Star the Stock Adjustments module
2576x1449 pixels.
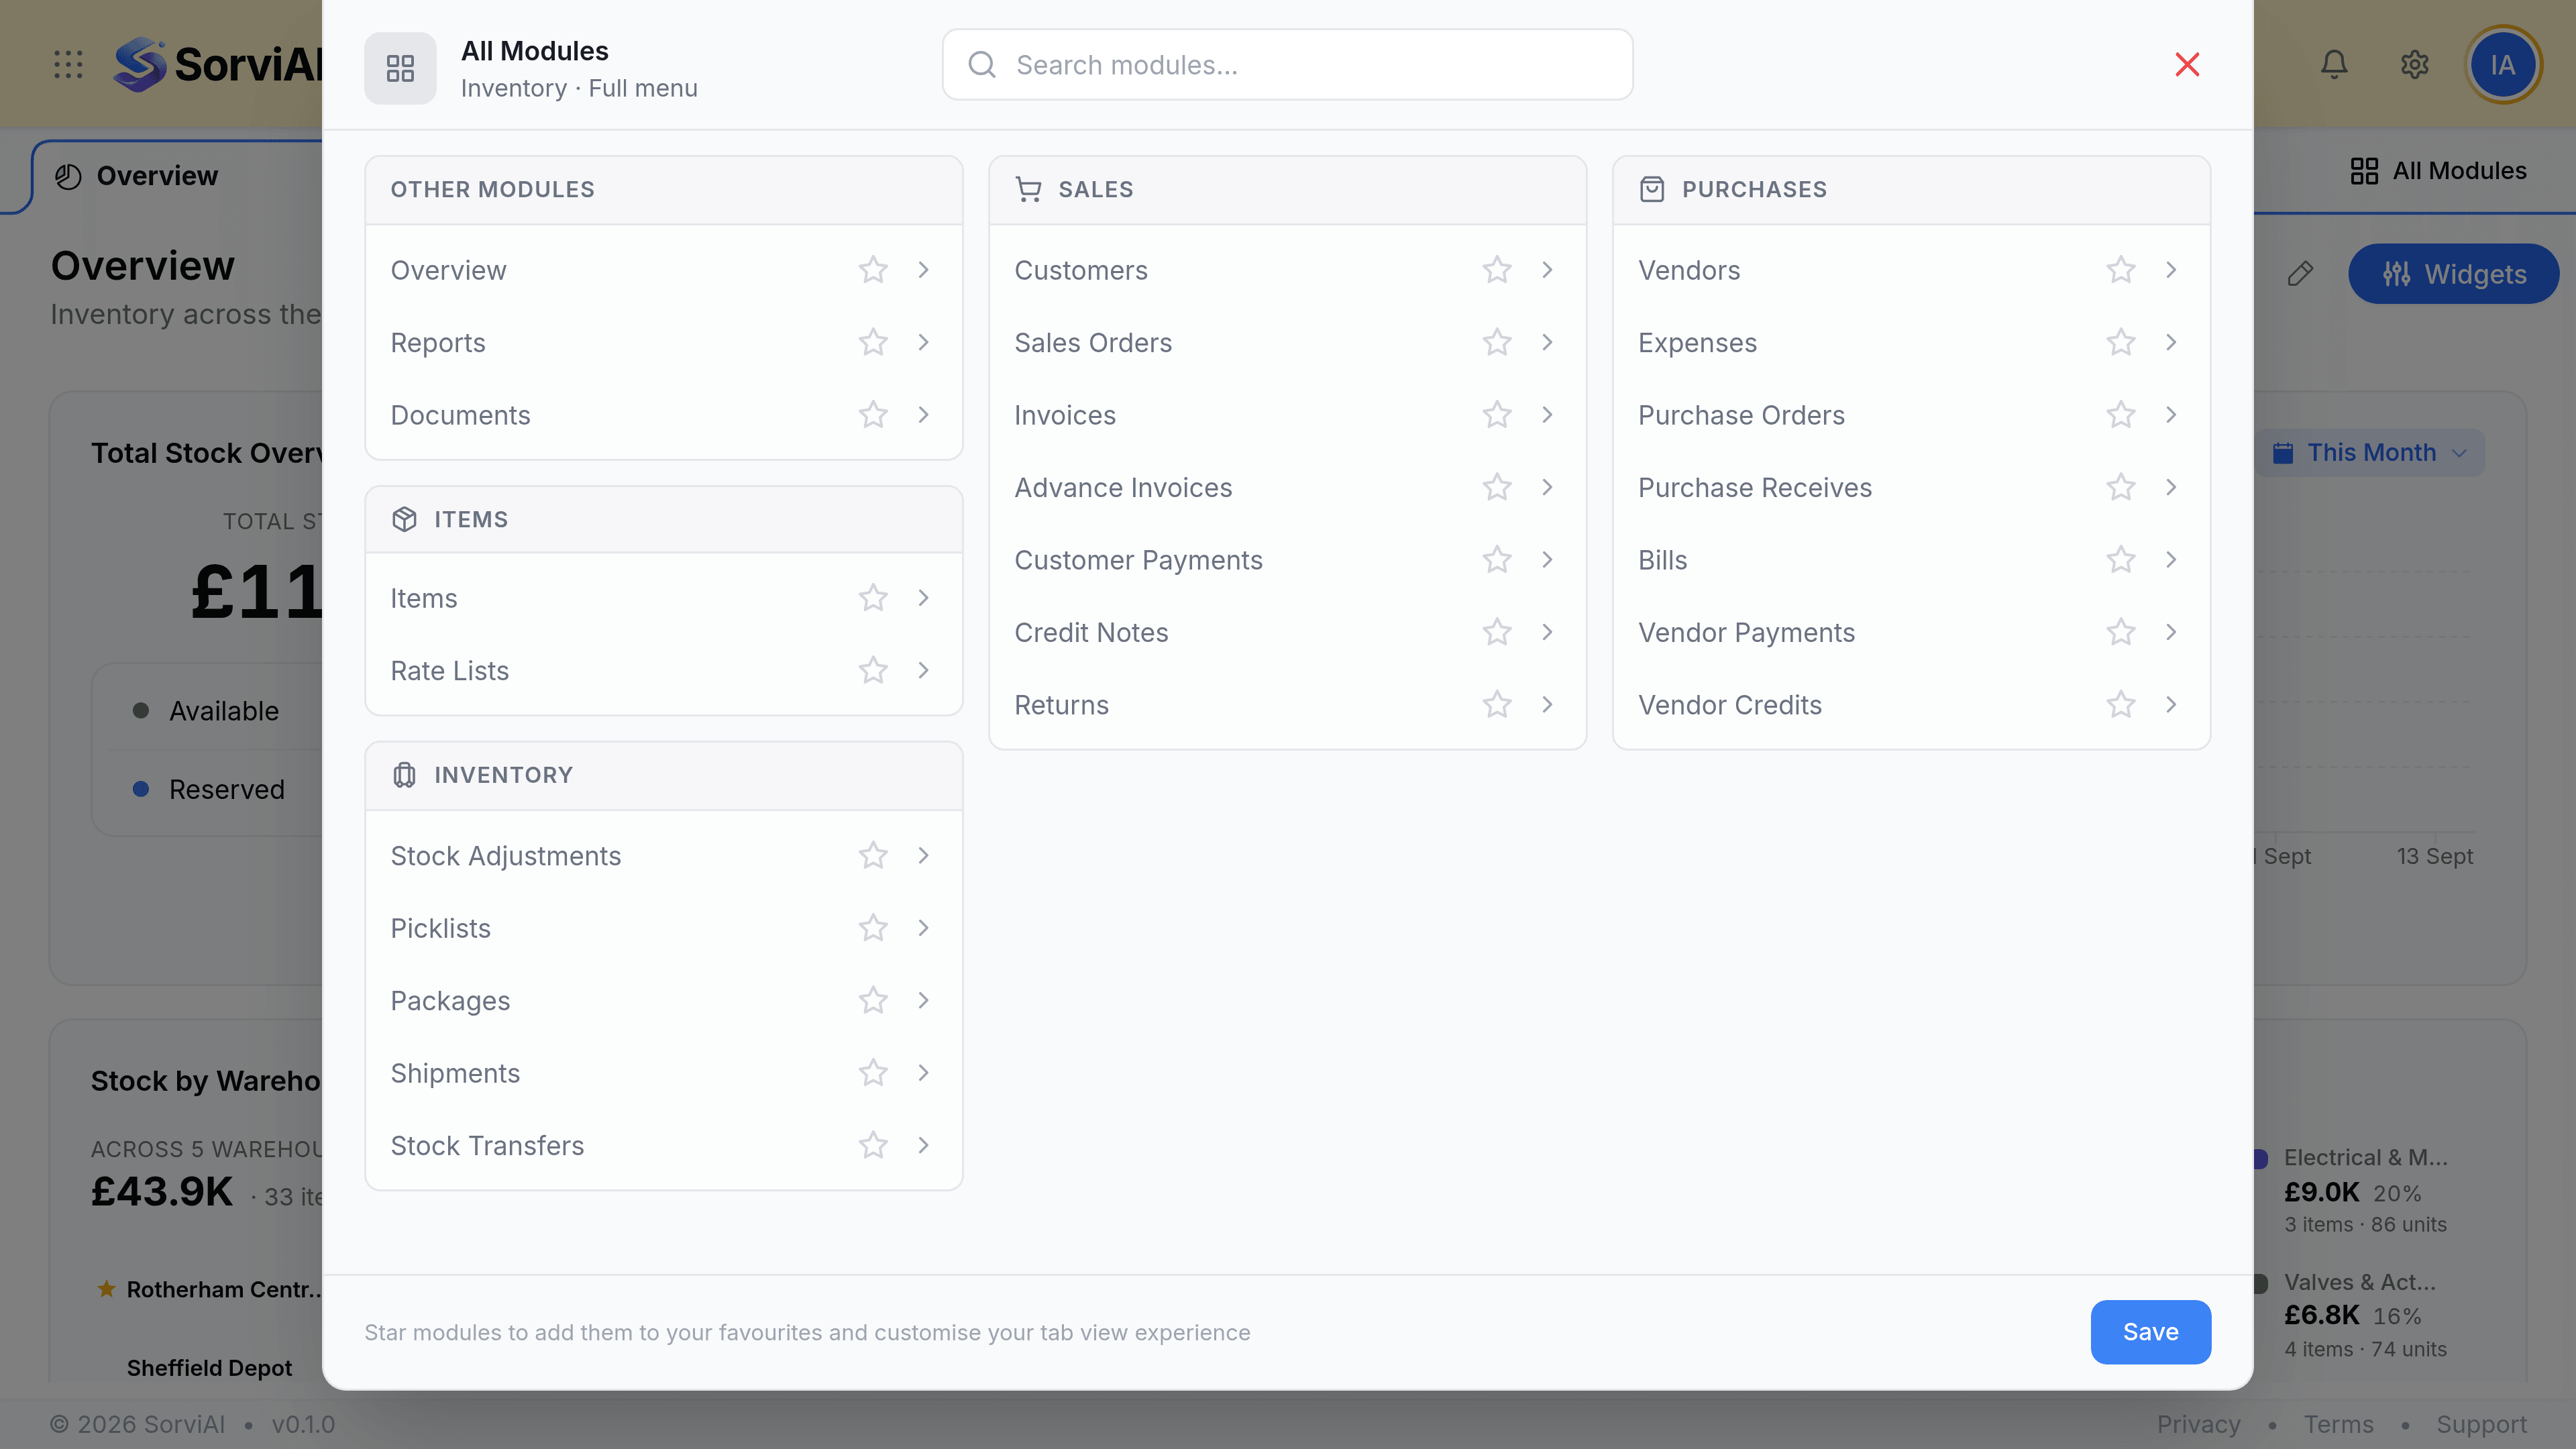pos(873,856)
